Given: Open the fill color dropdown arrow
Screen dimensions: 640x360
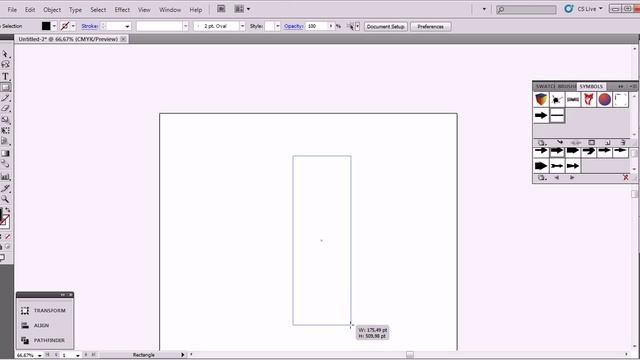Looking at the screenshot, I should (x=54, y=26).
